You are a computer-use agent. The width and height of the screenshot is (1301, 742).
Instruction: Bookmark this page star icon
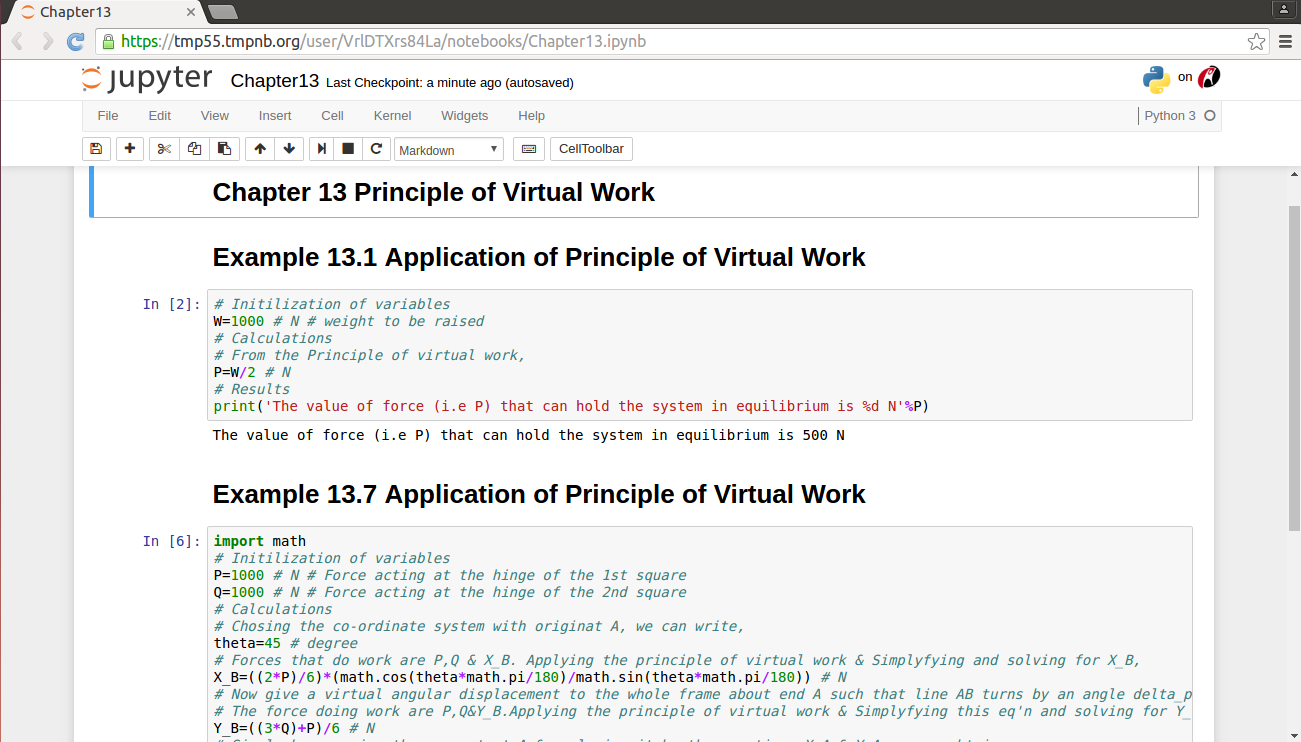[1257, 41]
